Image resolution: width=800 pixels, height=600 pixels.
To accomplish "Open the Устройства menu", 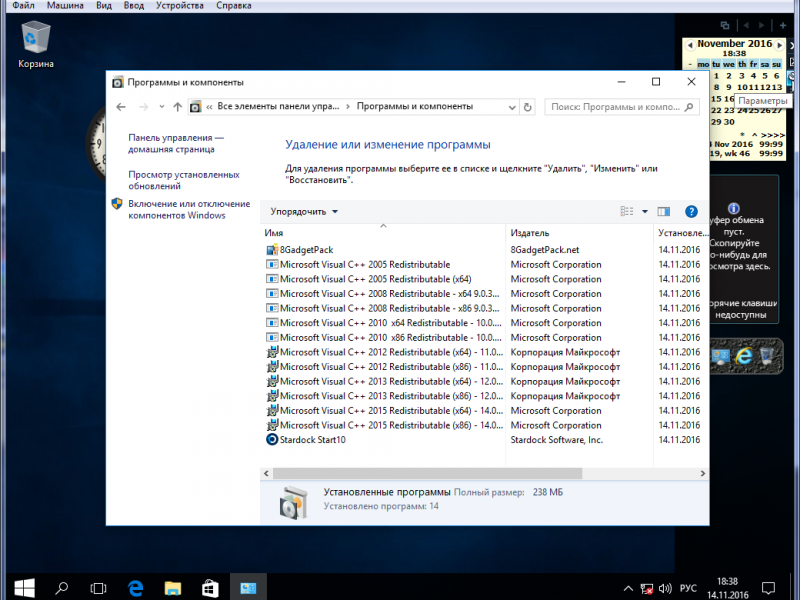I will pos(180,6).
